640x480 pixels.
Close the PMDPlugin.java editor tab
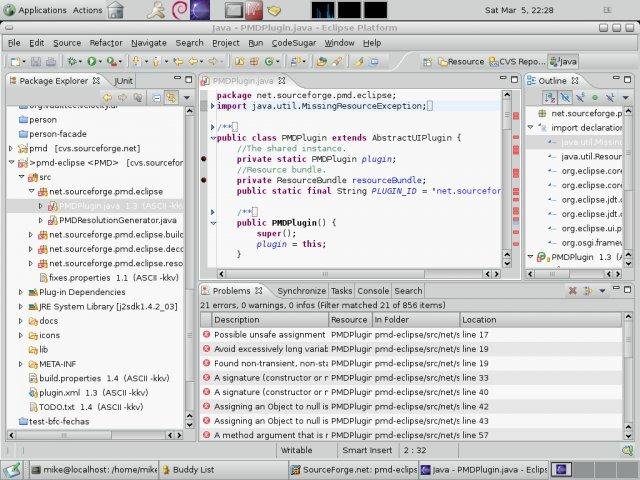click(282, 80)
